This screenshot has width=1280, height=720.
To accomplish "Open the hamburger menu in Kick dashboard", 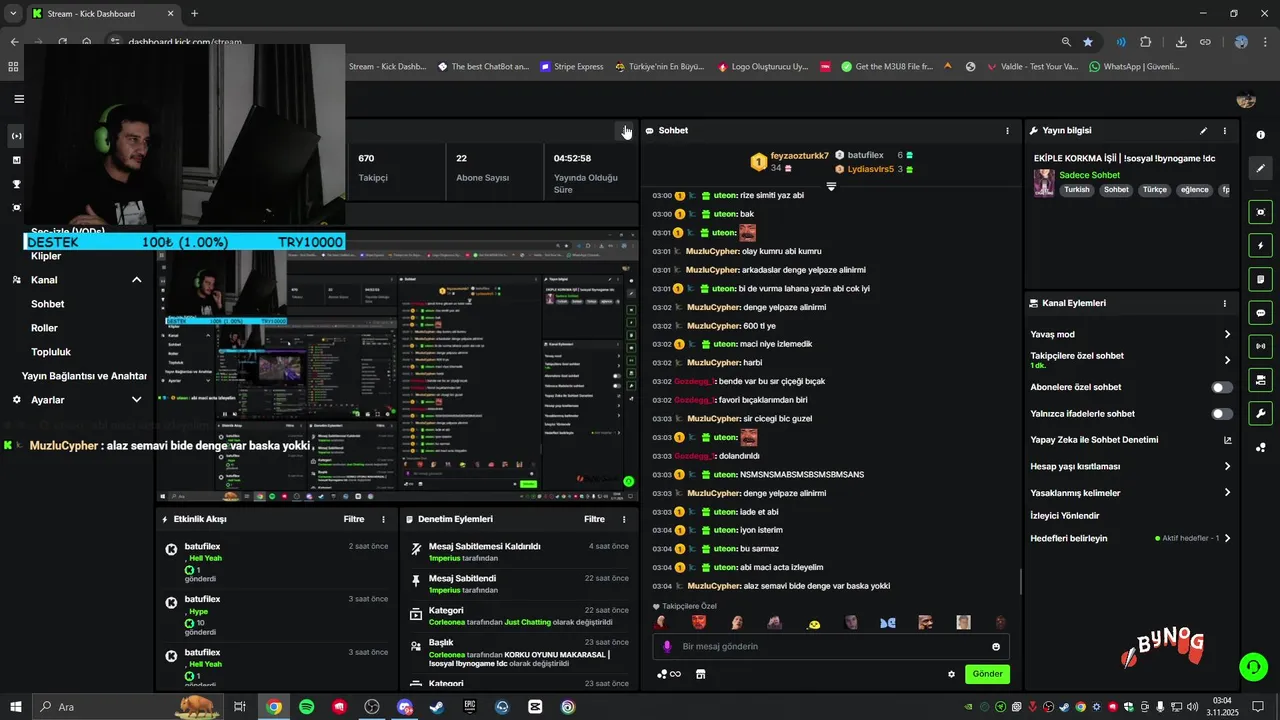I will (18, 99).
